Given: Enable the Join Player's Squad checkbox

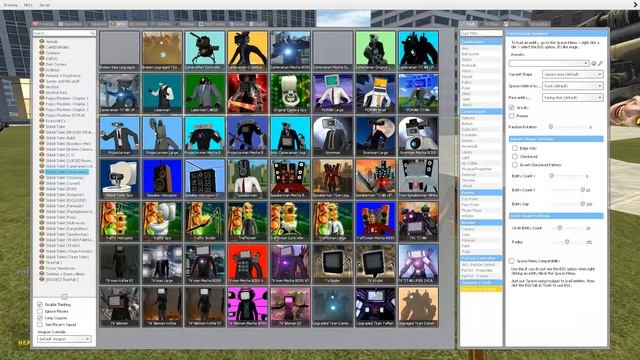Looking at the screenshot, I should [40, 324].
